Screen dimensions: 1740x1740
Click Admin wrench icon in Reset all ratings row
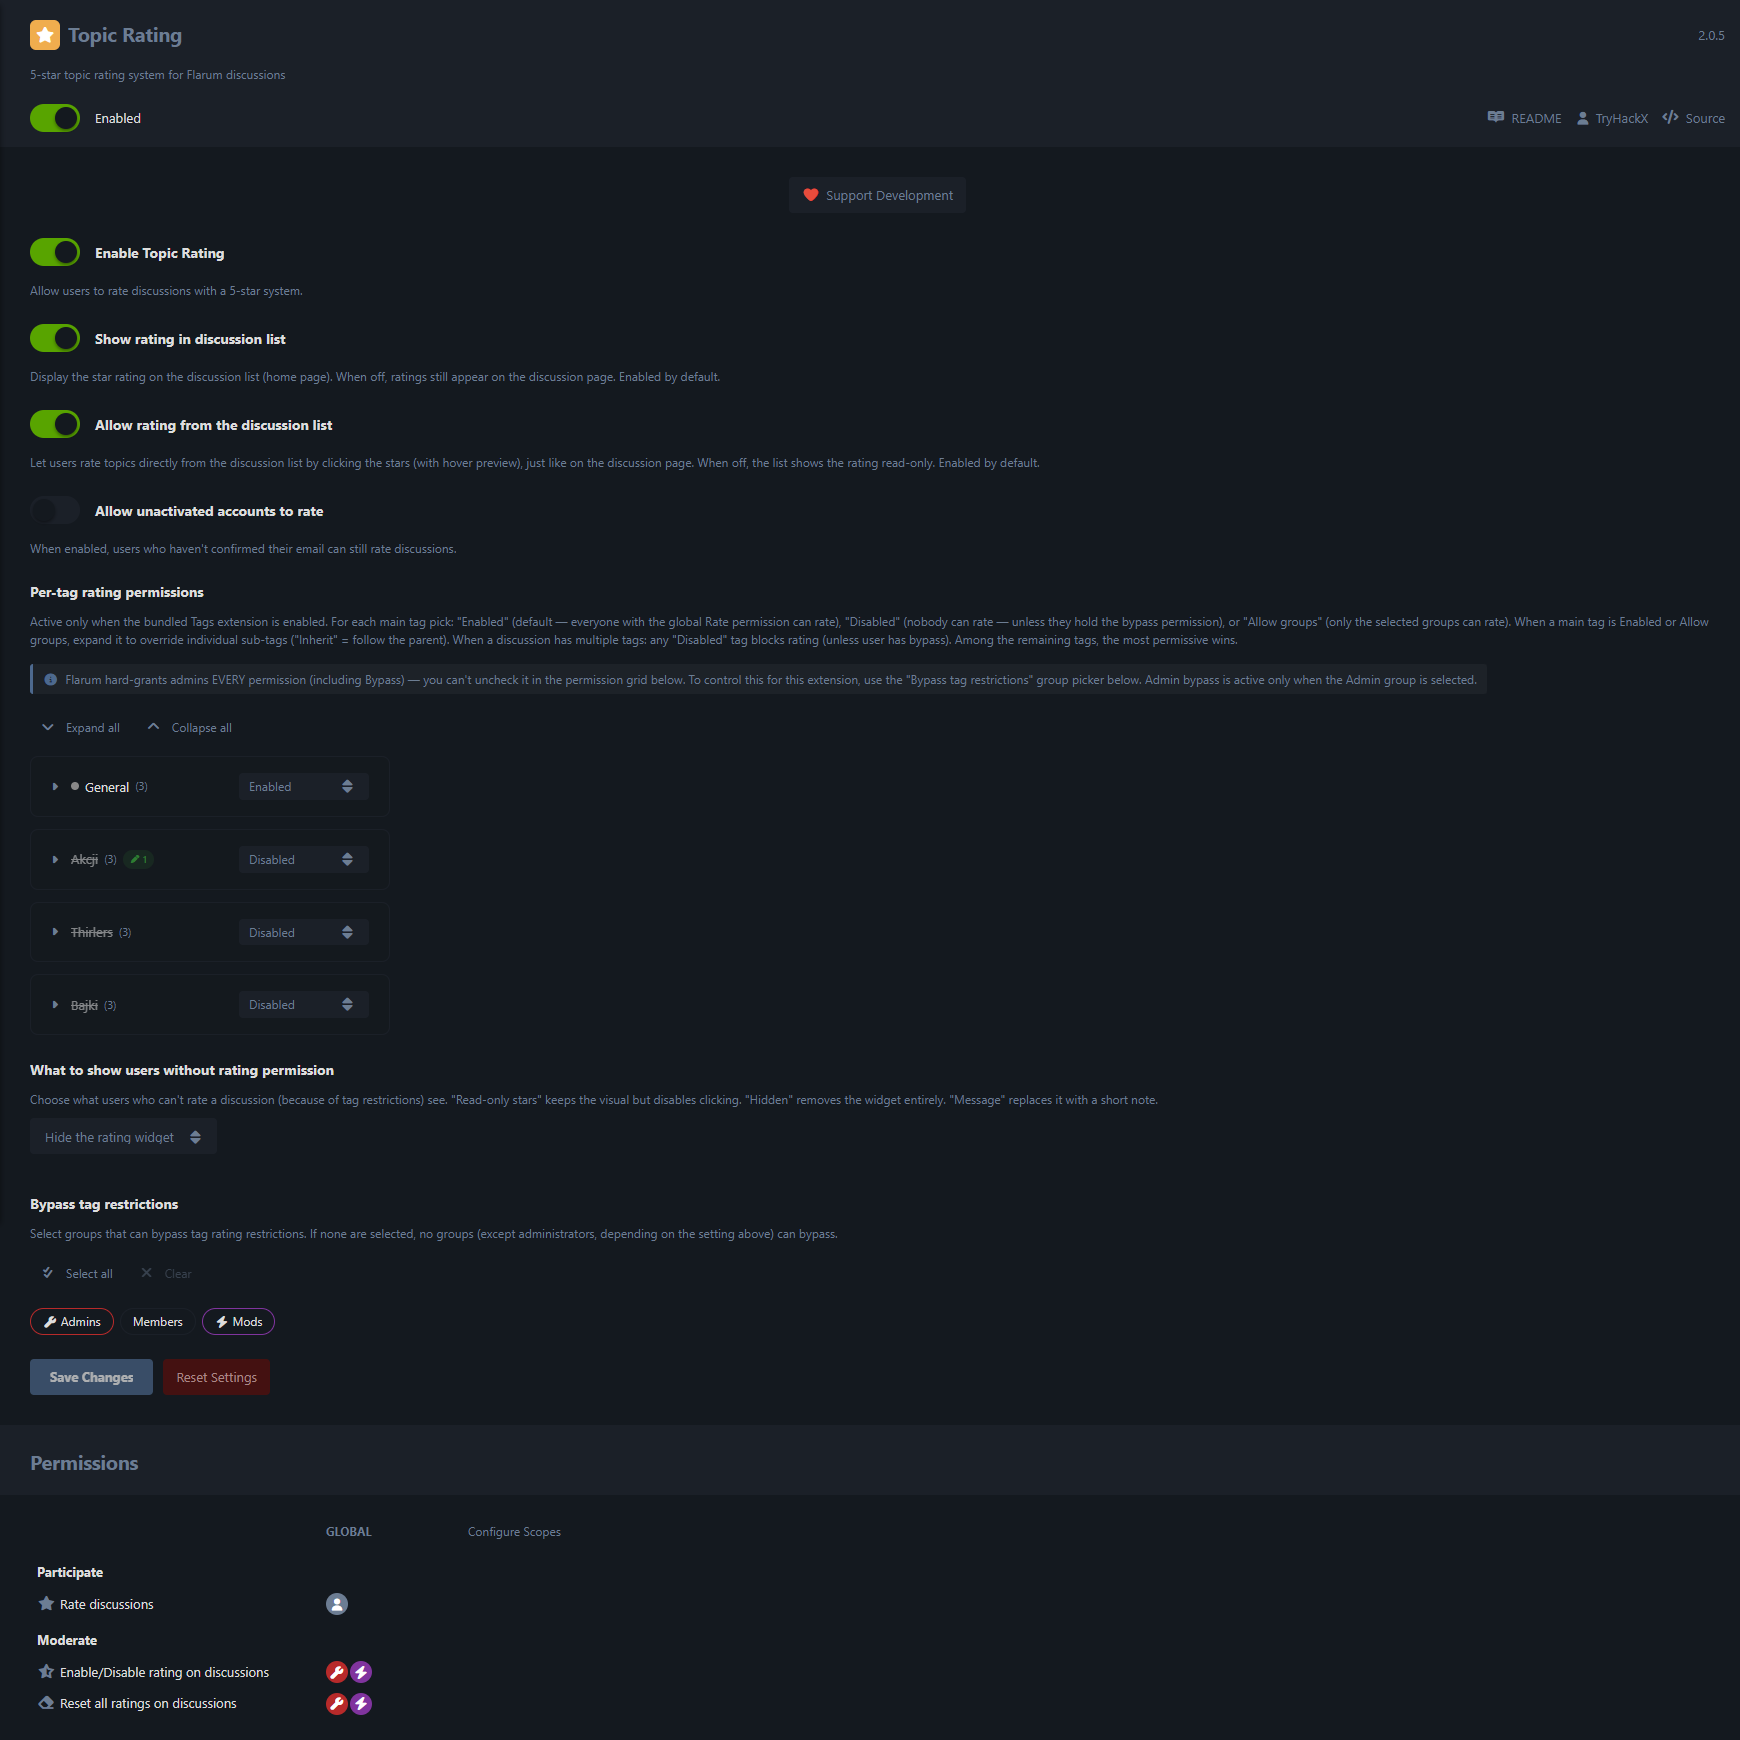coord(337,1704)
